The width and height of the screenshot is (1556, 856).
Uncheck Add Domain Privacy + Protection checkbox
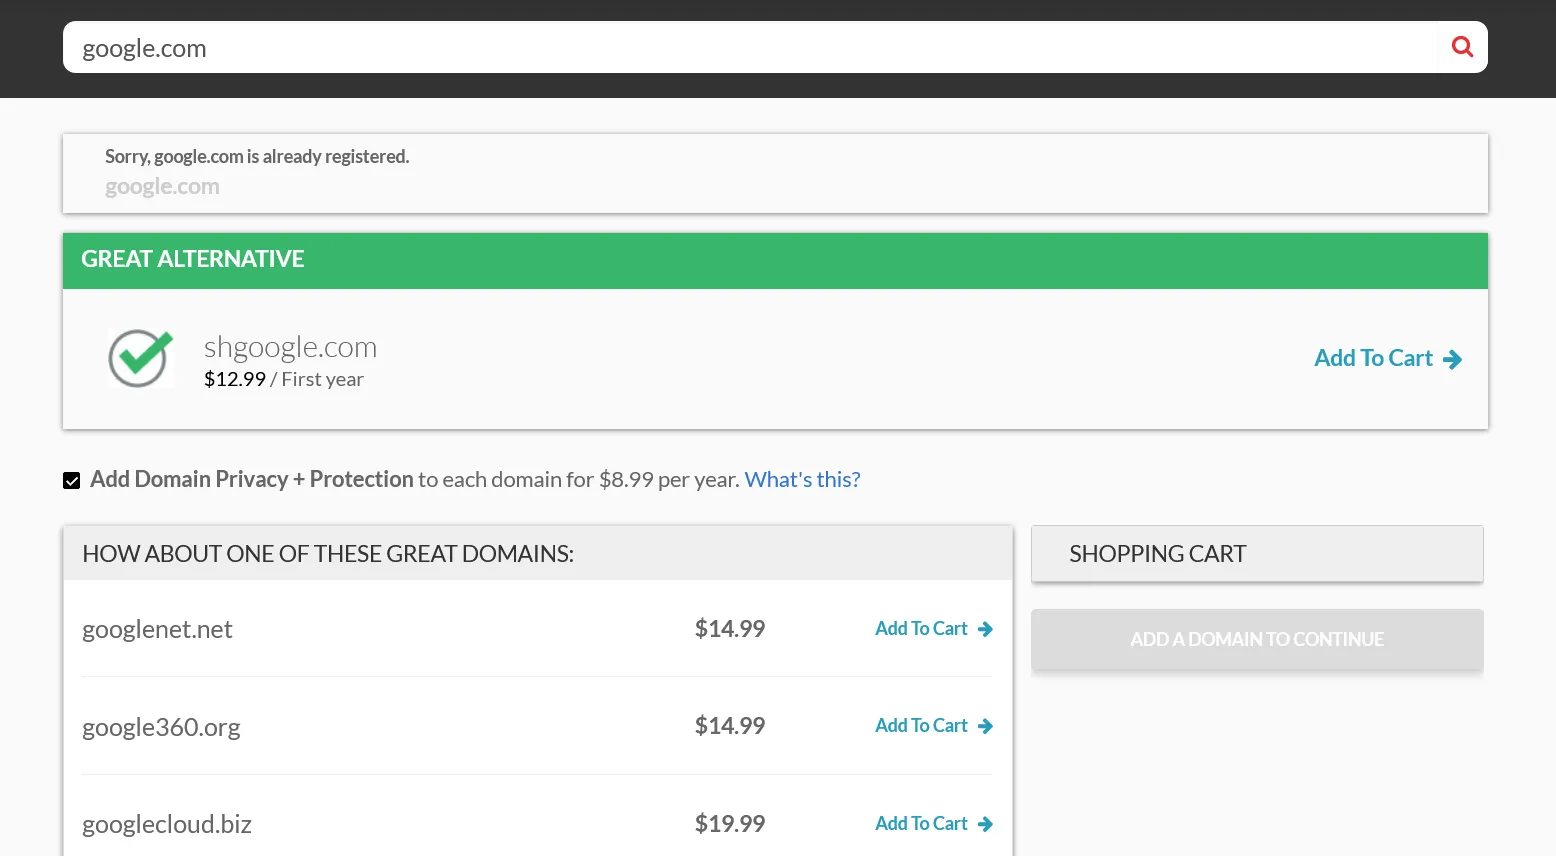pos(71,481)
